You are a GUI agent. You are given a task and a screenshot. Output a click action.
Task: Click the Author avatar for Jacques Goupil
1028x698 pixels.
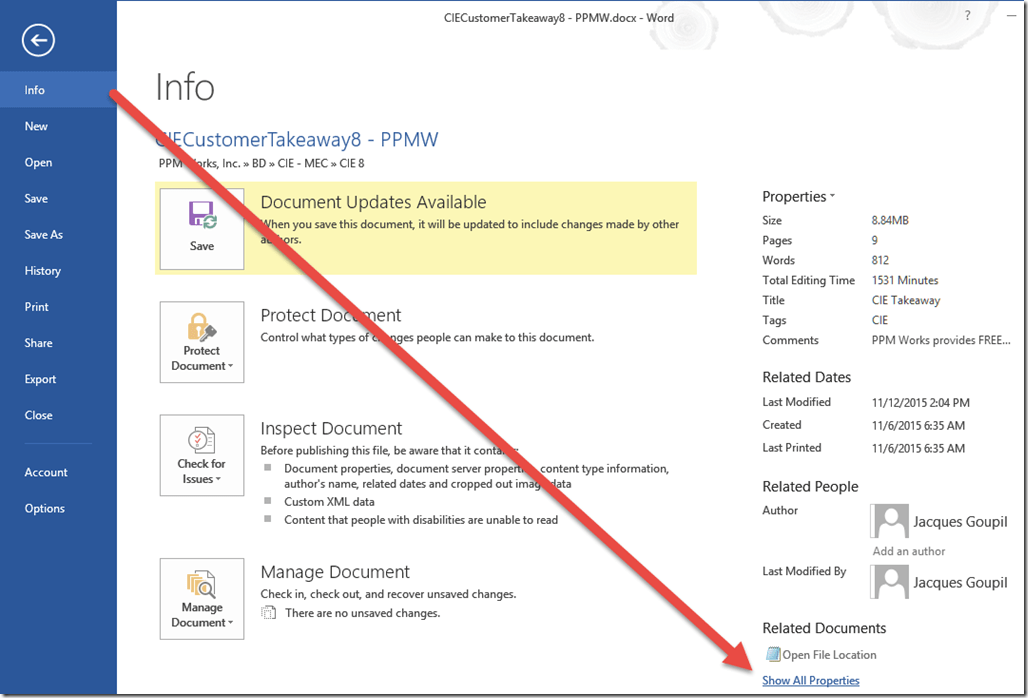[890, 521]
